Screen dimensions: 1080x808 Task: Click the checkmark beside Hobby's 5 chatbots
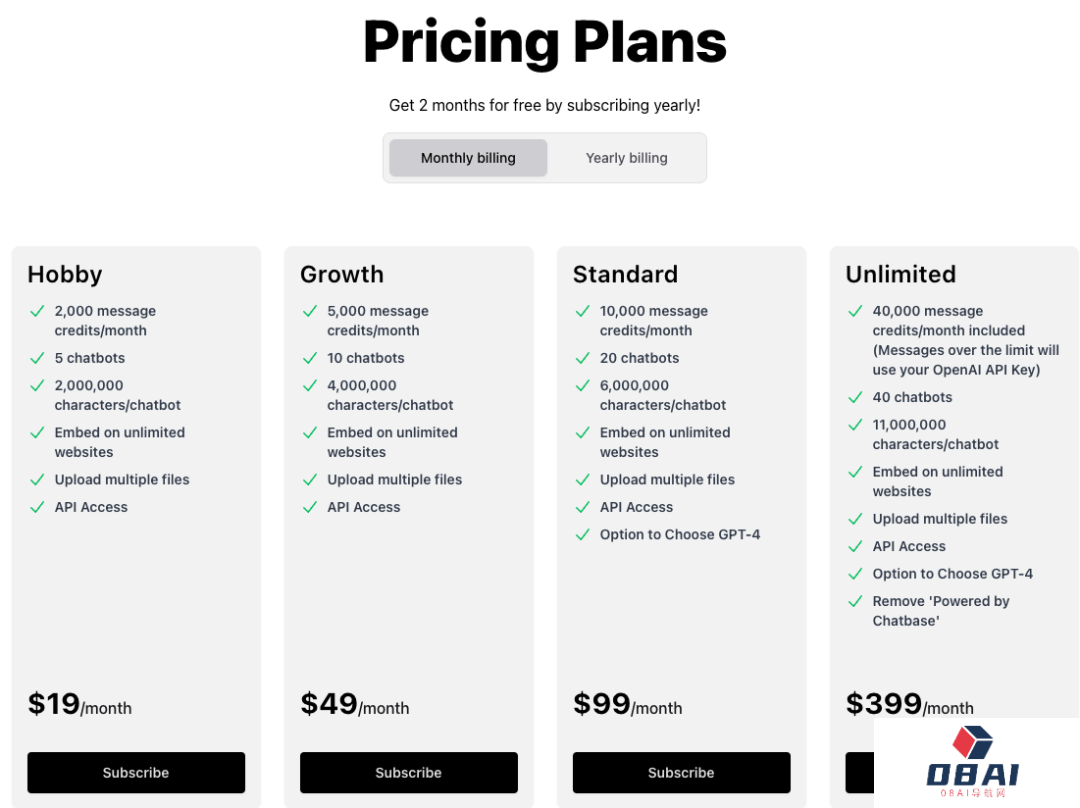click(x=37, y=358)
